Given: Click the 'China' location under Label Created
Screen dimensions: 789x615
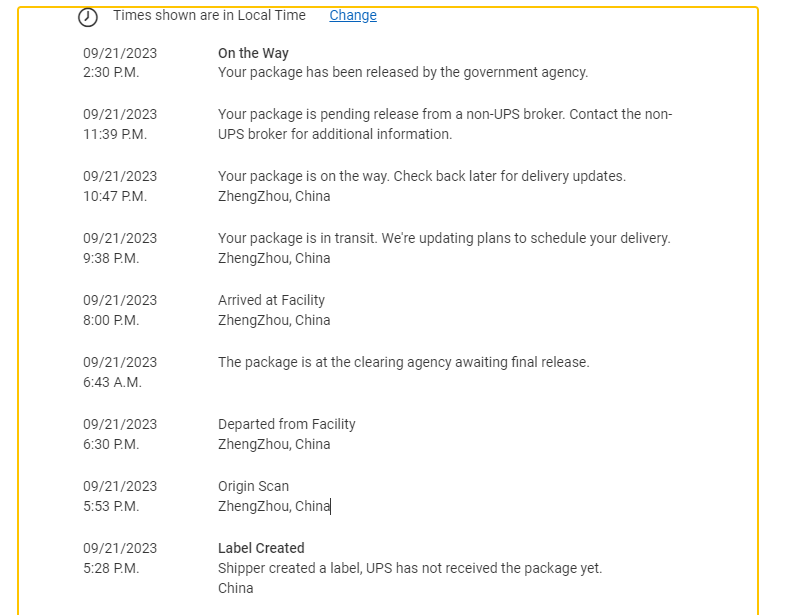Looking at the screenshot, I should (x=235, y=588).
